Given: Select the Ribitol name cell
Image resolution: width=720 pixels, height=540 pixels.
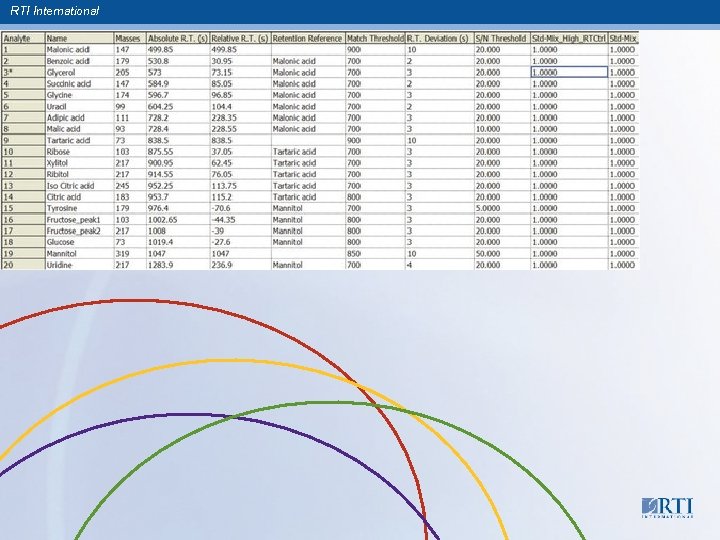Looking at the screenshot, I should click(79, 174).
